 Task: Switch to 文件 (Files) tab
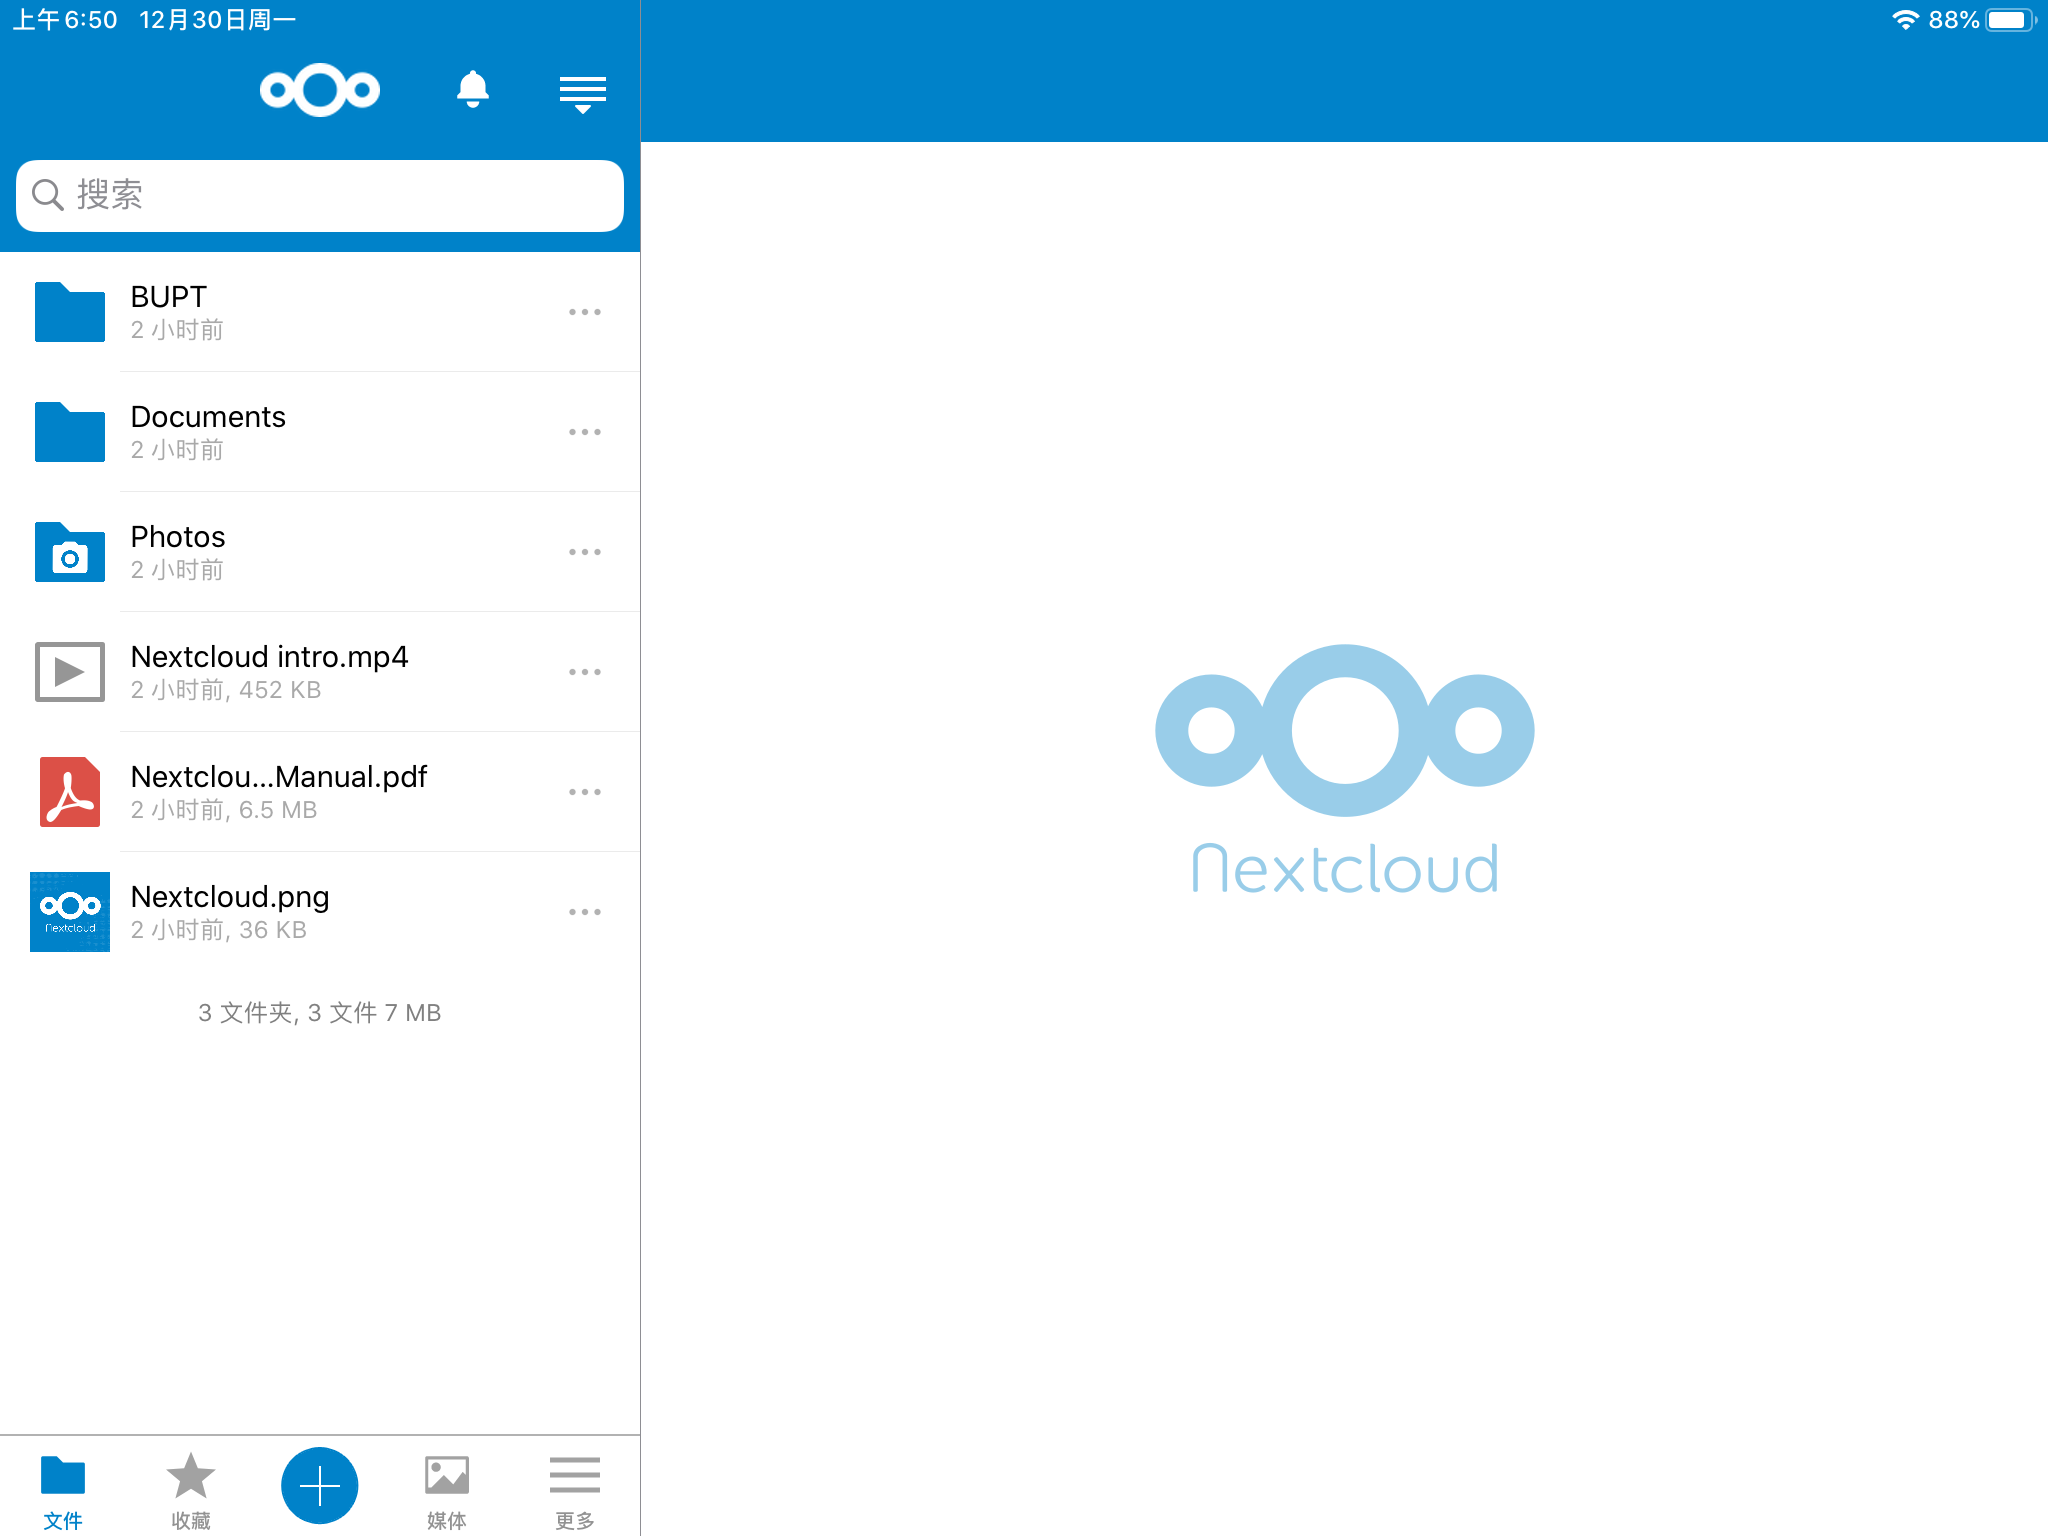click(65, 1484)
